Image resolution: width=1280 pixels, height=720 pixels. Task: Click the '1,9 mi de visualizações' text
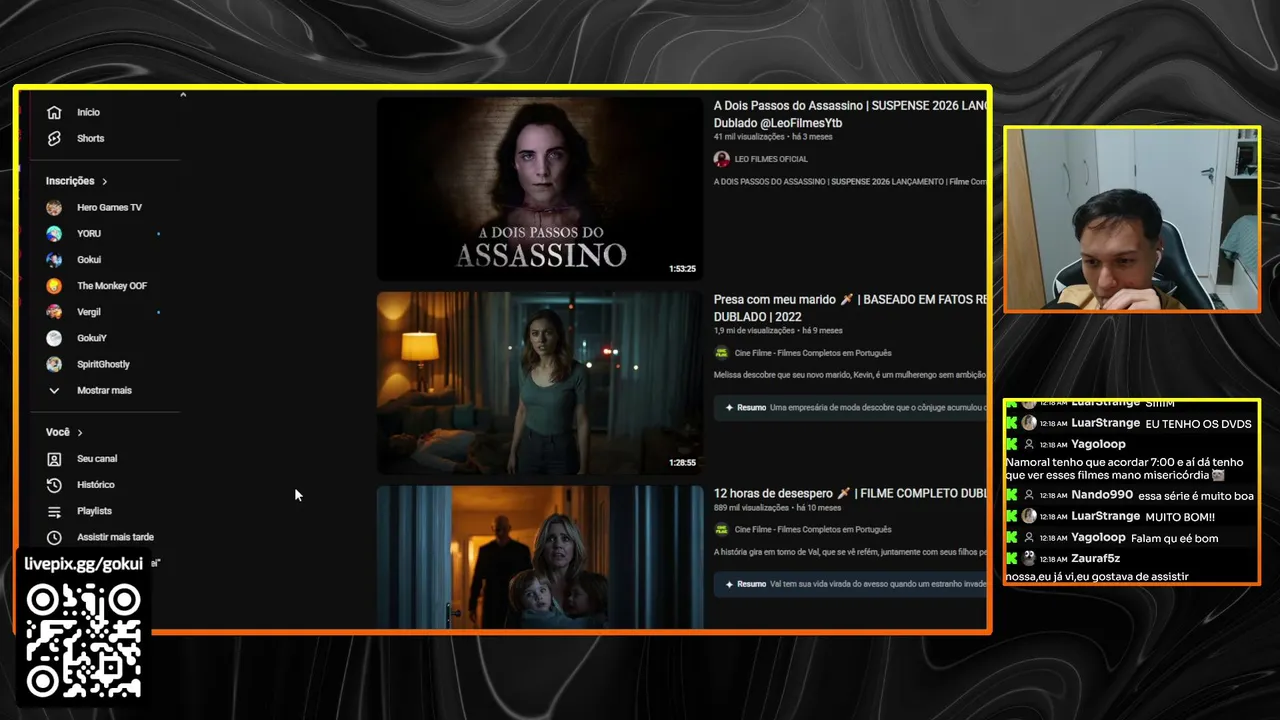[755, 330]
